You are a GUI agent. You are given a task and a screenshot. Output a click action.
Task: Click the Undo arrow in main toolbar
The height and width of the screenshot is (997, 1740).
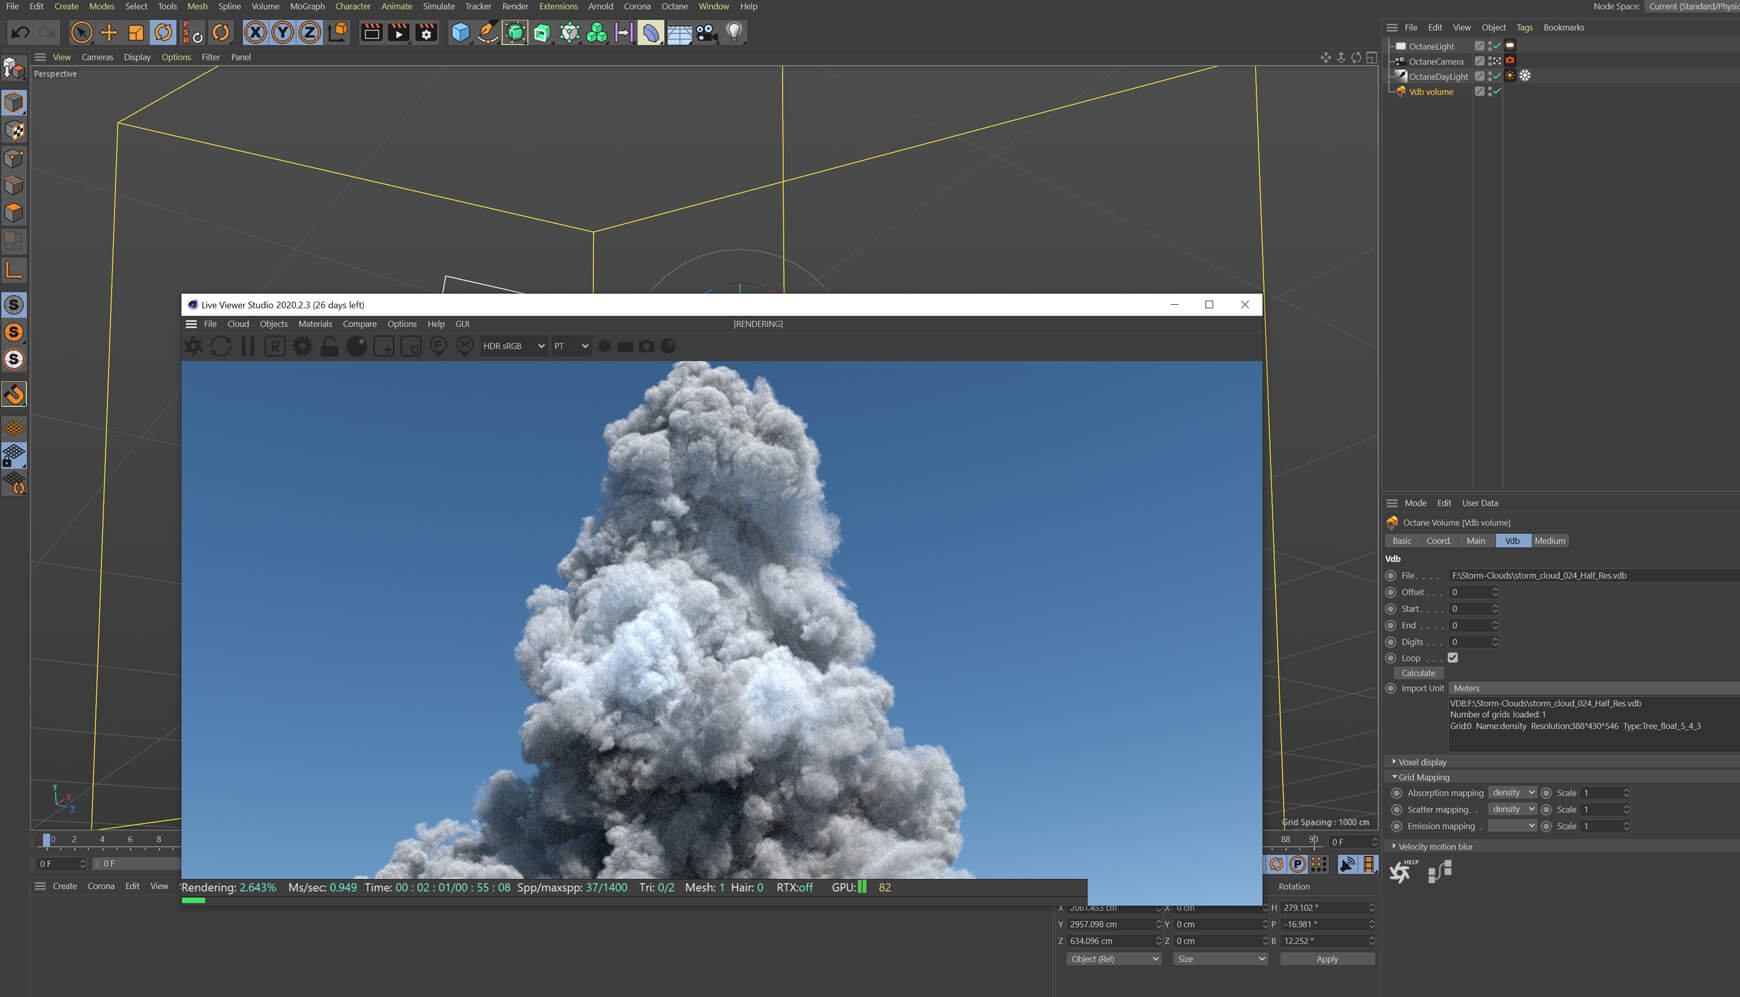20,33
